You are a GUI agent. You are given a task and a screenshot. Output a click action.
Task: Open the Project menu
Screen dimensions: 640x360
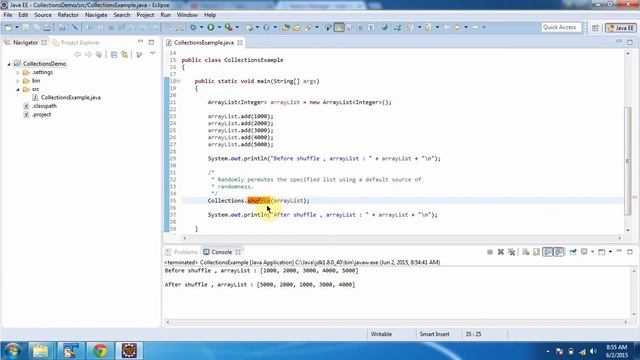coord(145,15)
